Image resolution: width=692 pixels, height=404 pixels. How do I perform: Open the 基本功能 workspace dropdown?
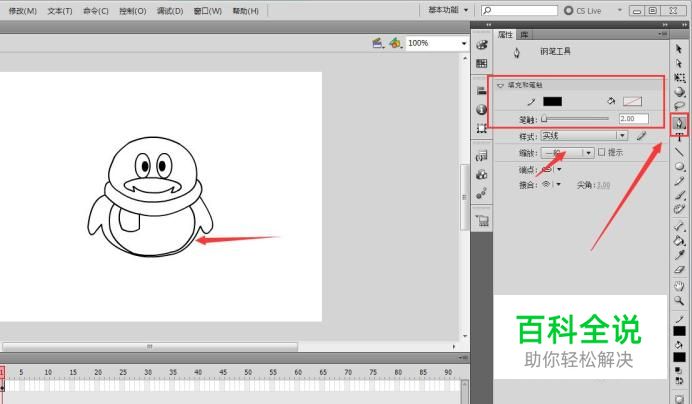click(448, 10)
